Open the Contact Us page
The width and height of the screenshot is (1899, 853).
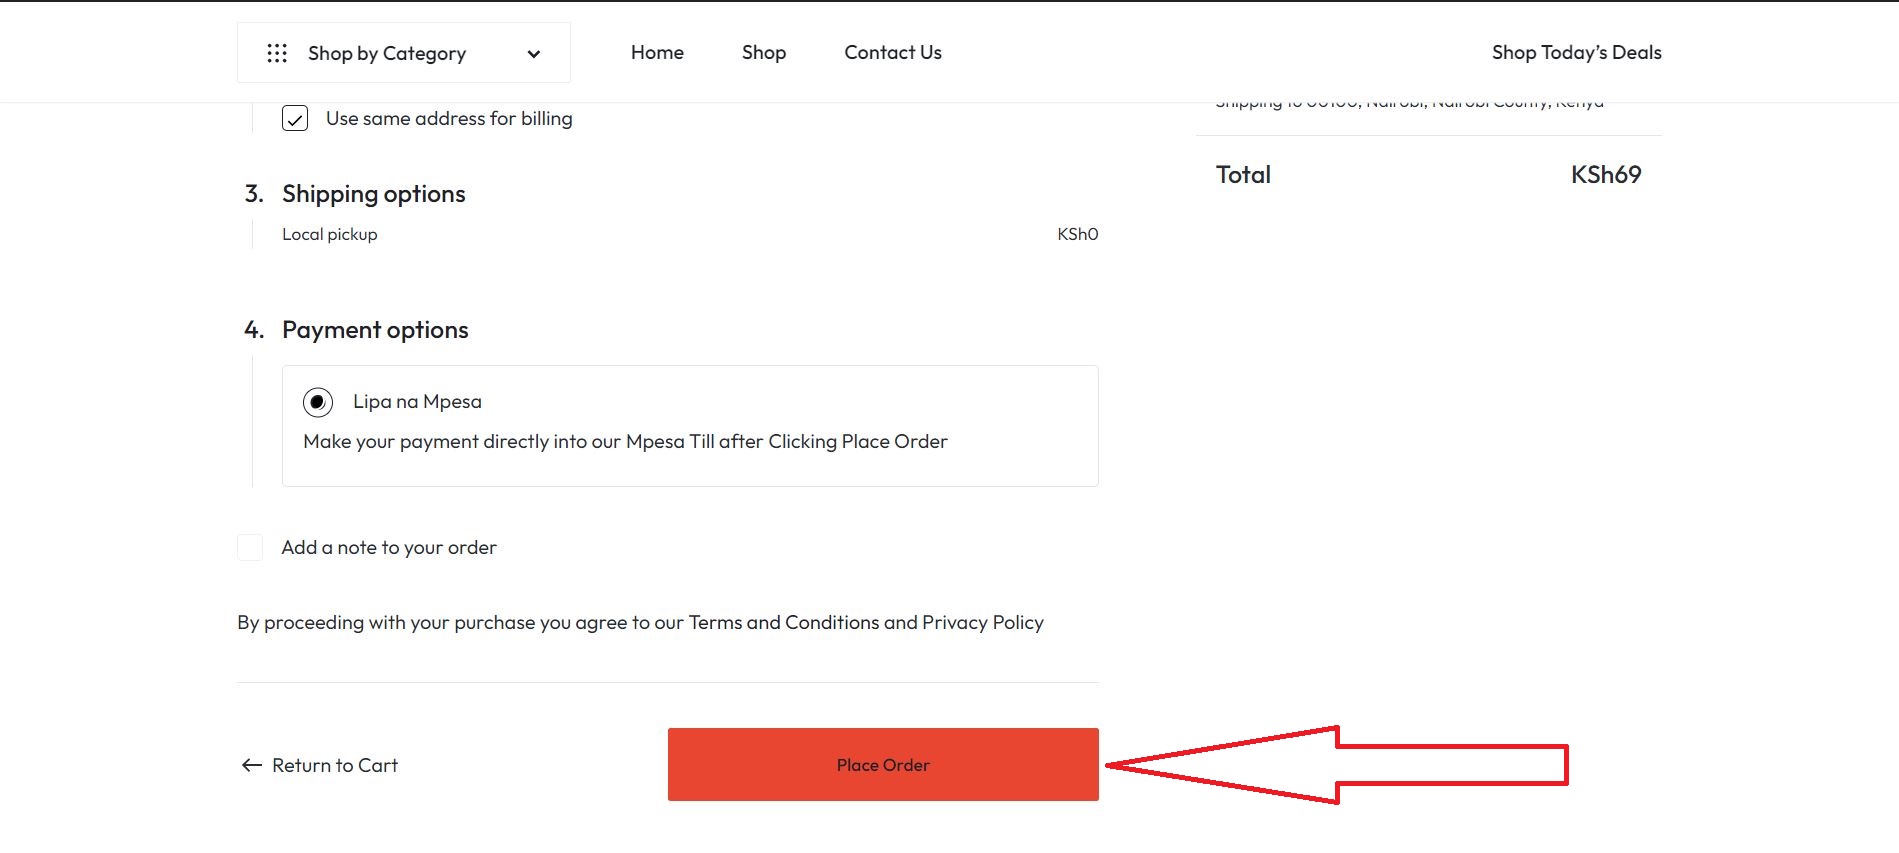(x=891, y=52)
